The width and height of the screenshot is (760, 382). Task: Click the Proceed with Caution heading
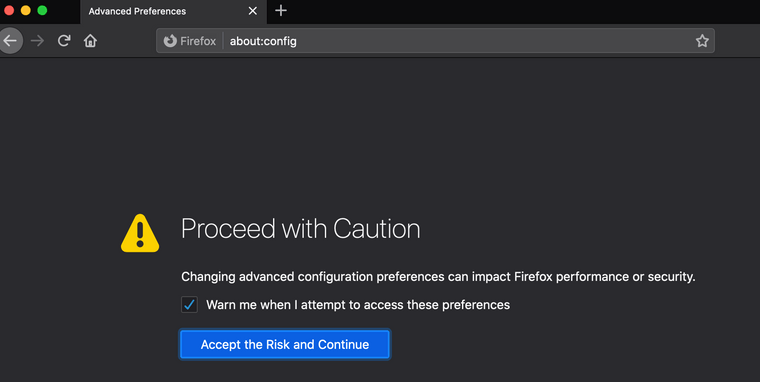tap(301, 228)
